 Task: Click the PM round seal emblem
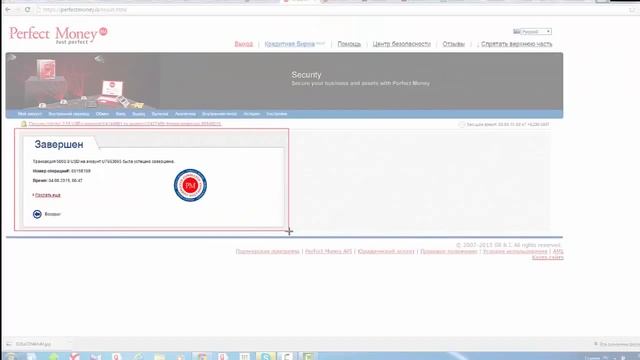point(190,185)
